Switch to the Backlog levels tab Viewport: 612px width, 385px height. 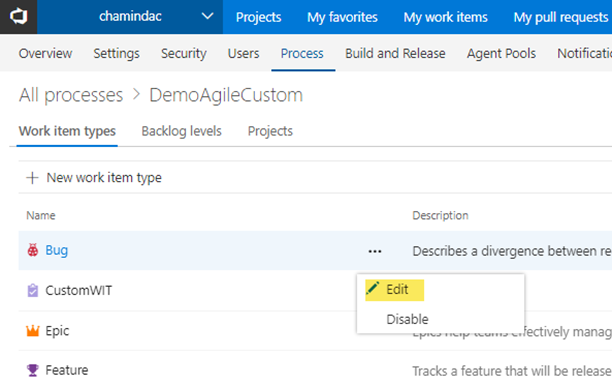click(x=181, y=131)
